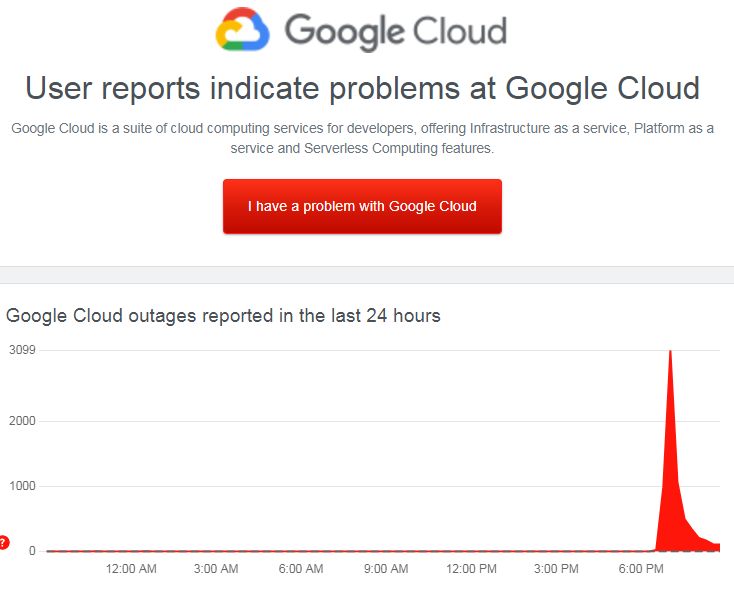Select the 12:00 PM time marker
The image size is (734, 590).
[x=471, y=569]
